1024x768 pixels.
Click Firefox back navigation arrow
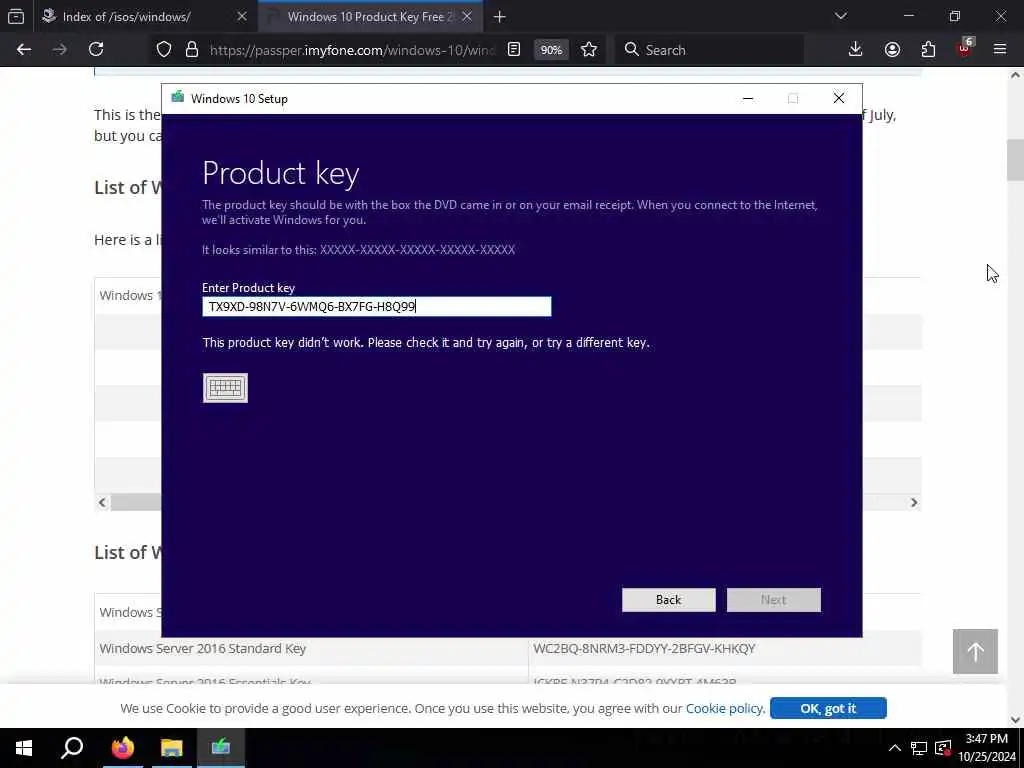(24, 50)
